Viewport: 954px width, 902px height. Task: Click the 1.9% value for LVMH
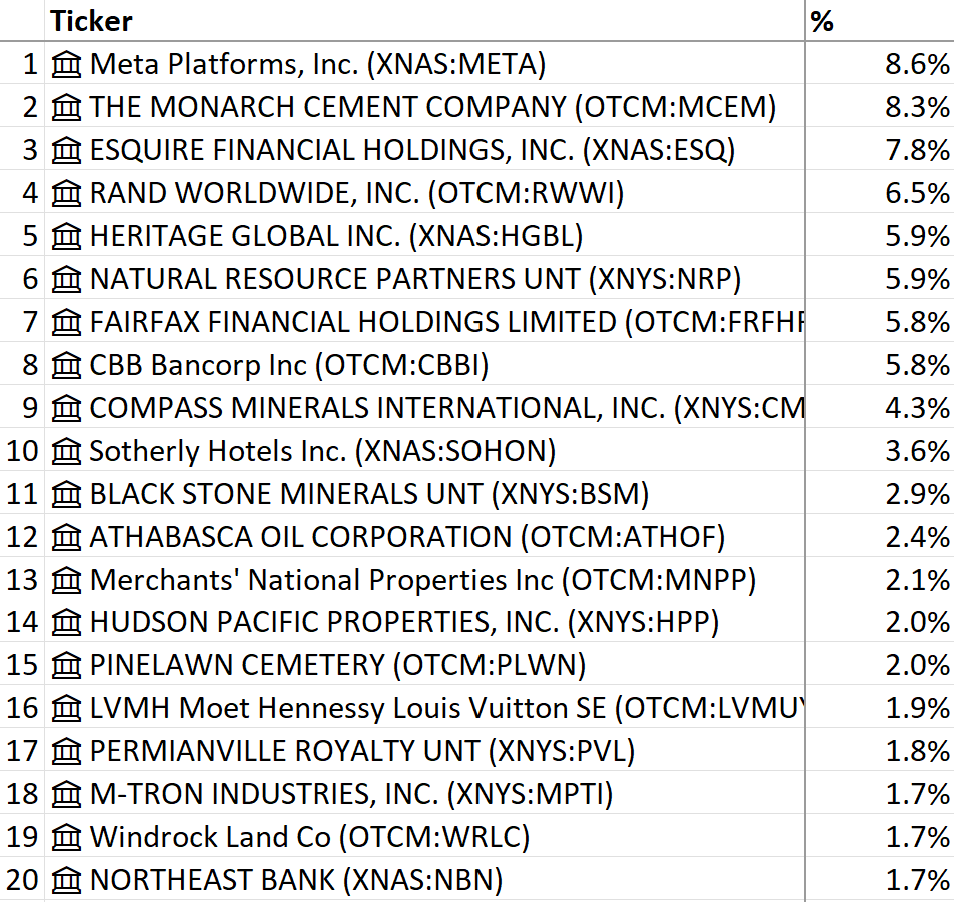[917, 708]
